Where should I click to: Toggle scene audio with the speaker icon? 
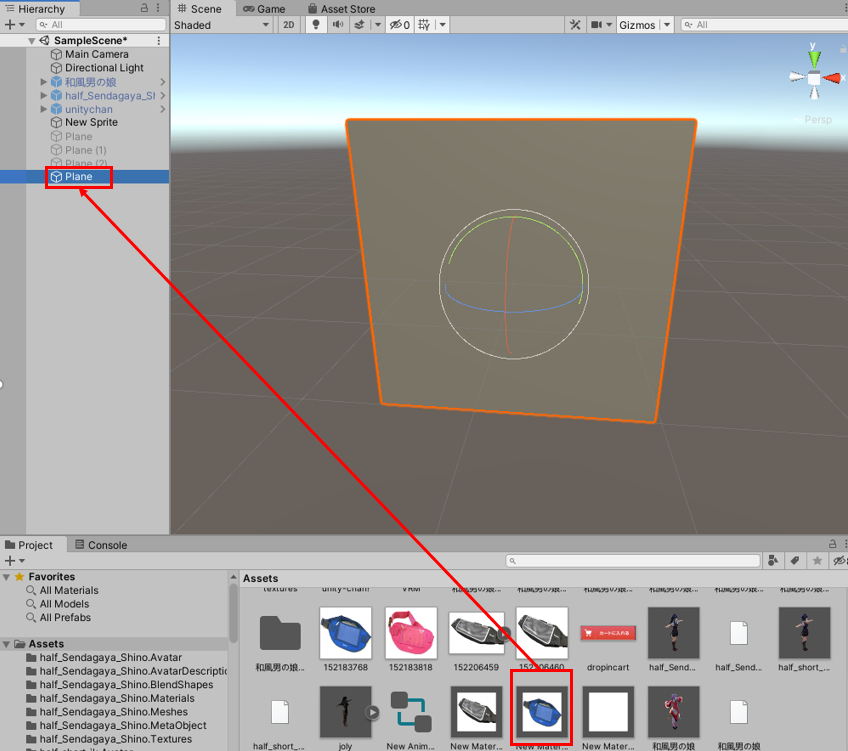[338, 24]
